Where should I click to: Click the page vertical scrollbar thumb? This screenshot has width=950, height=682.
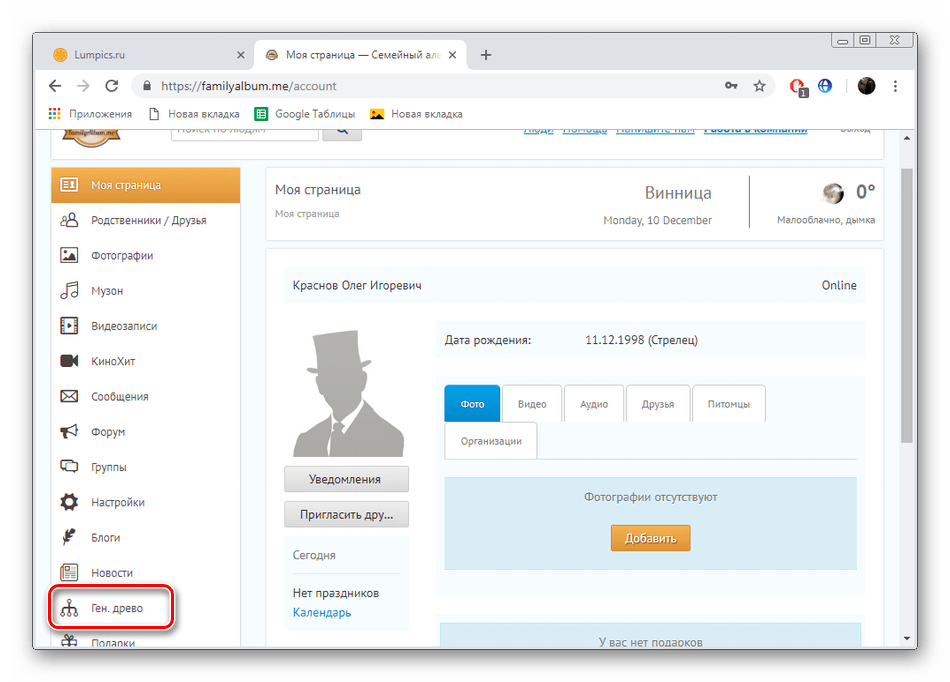[x=906, y=306]
